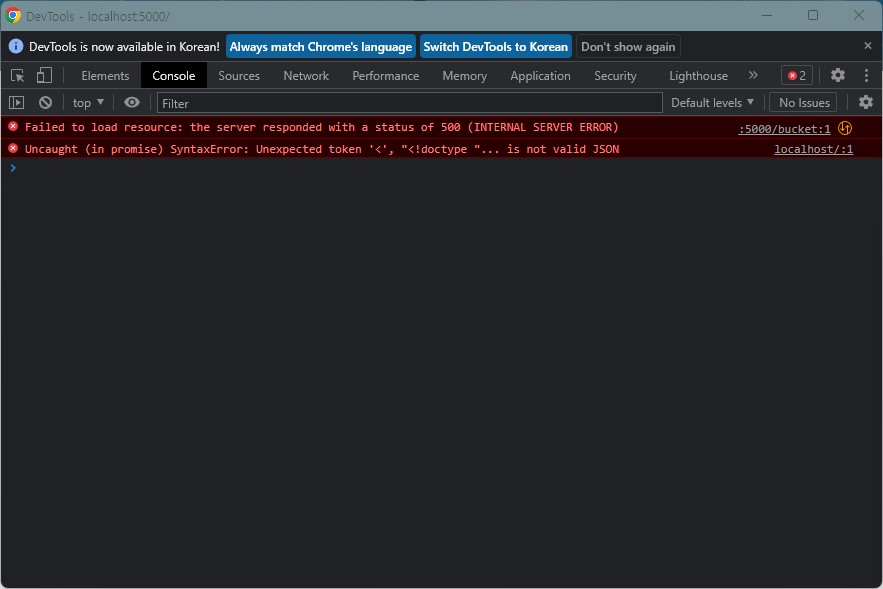Open the DevTools settings gear
Image resolution: width=883 pixels, height=589 pixels.
click(838, 75)
